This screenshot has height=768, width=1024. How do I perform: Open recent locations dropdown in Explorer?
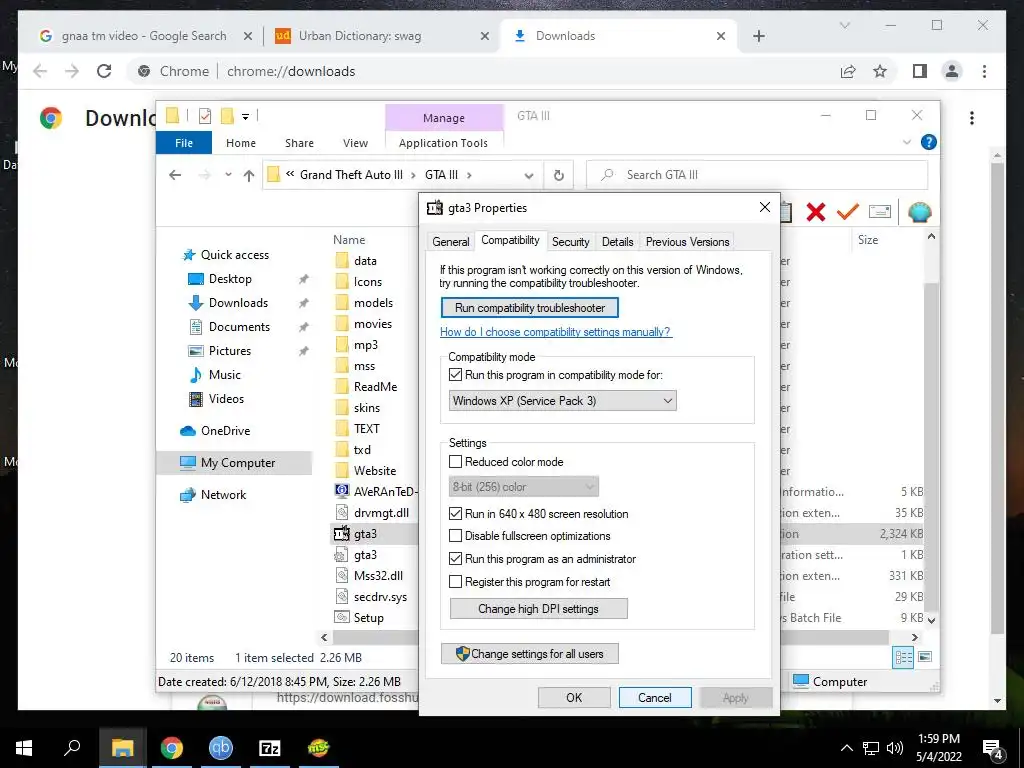[228, 175]
